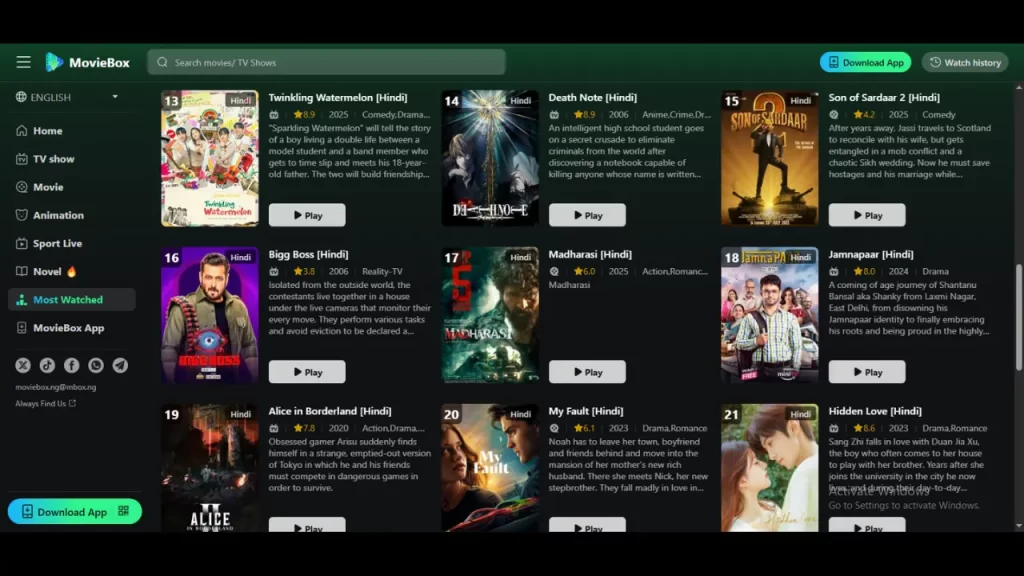Open the Telegram social icon
1024x576 pixels.
120,365
